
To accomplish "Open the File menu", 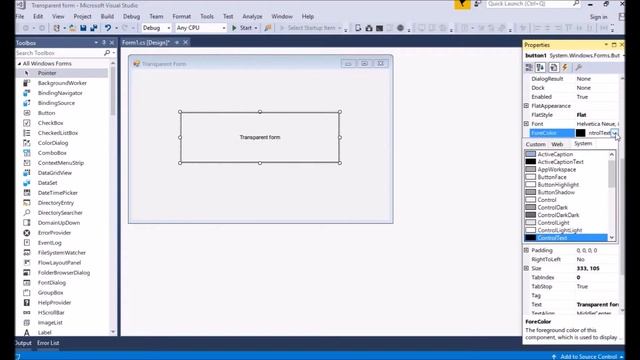I will point(20,16).
